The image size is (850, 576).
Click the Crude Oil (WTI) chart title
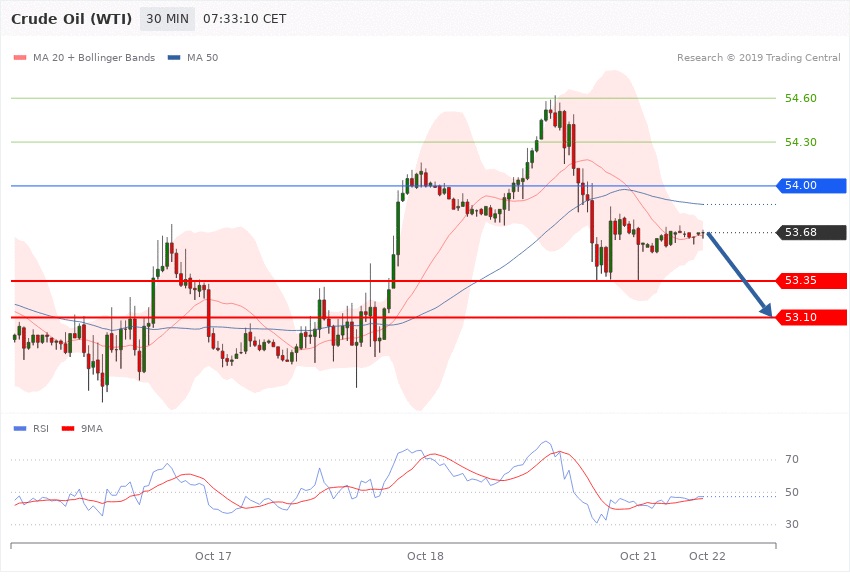click(x=71, y=19)
